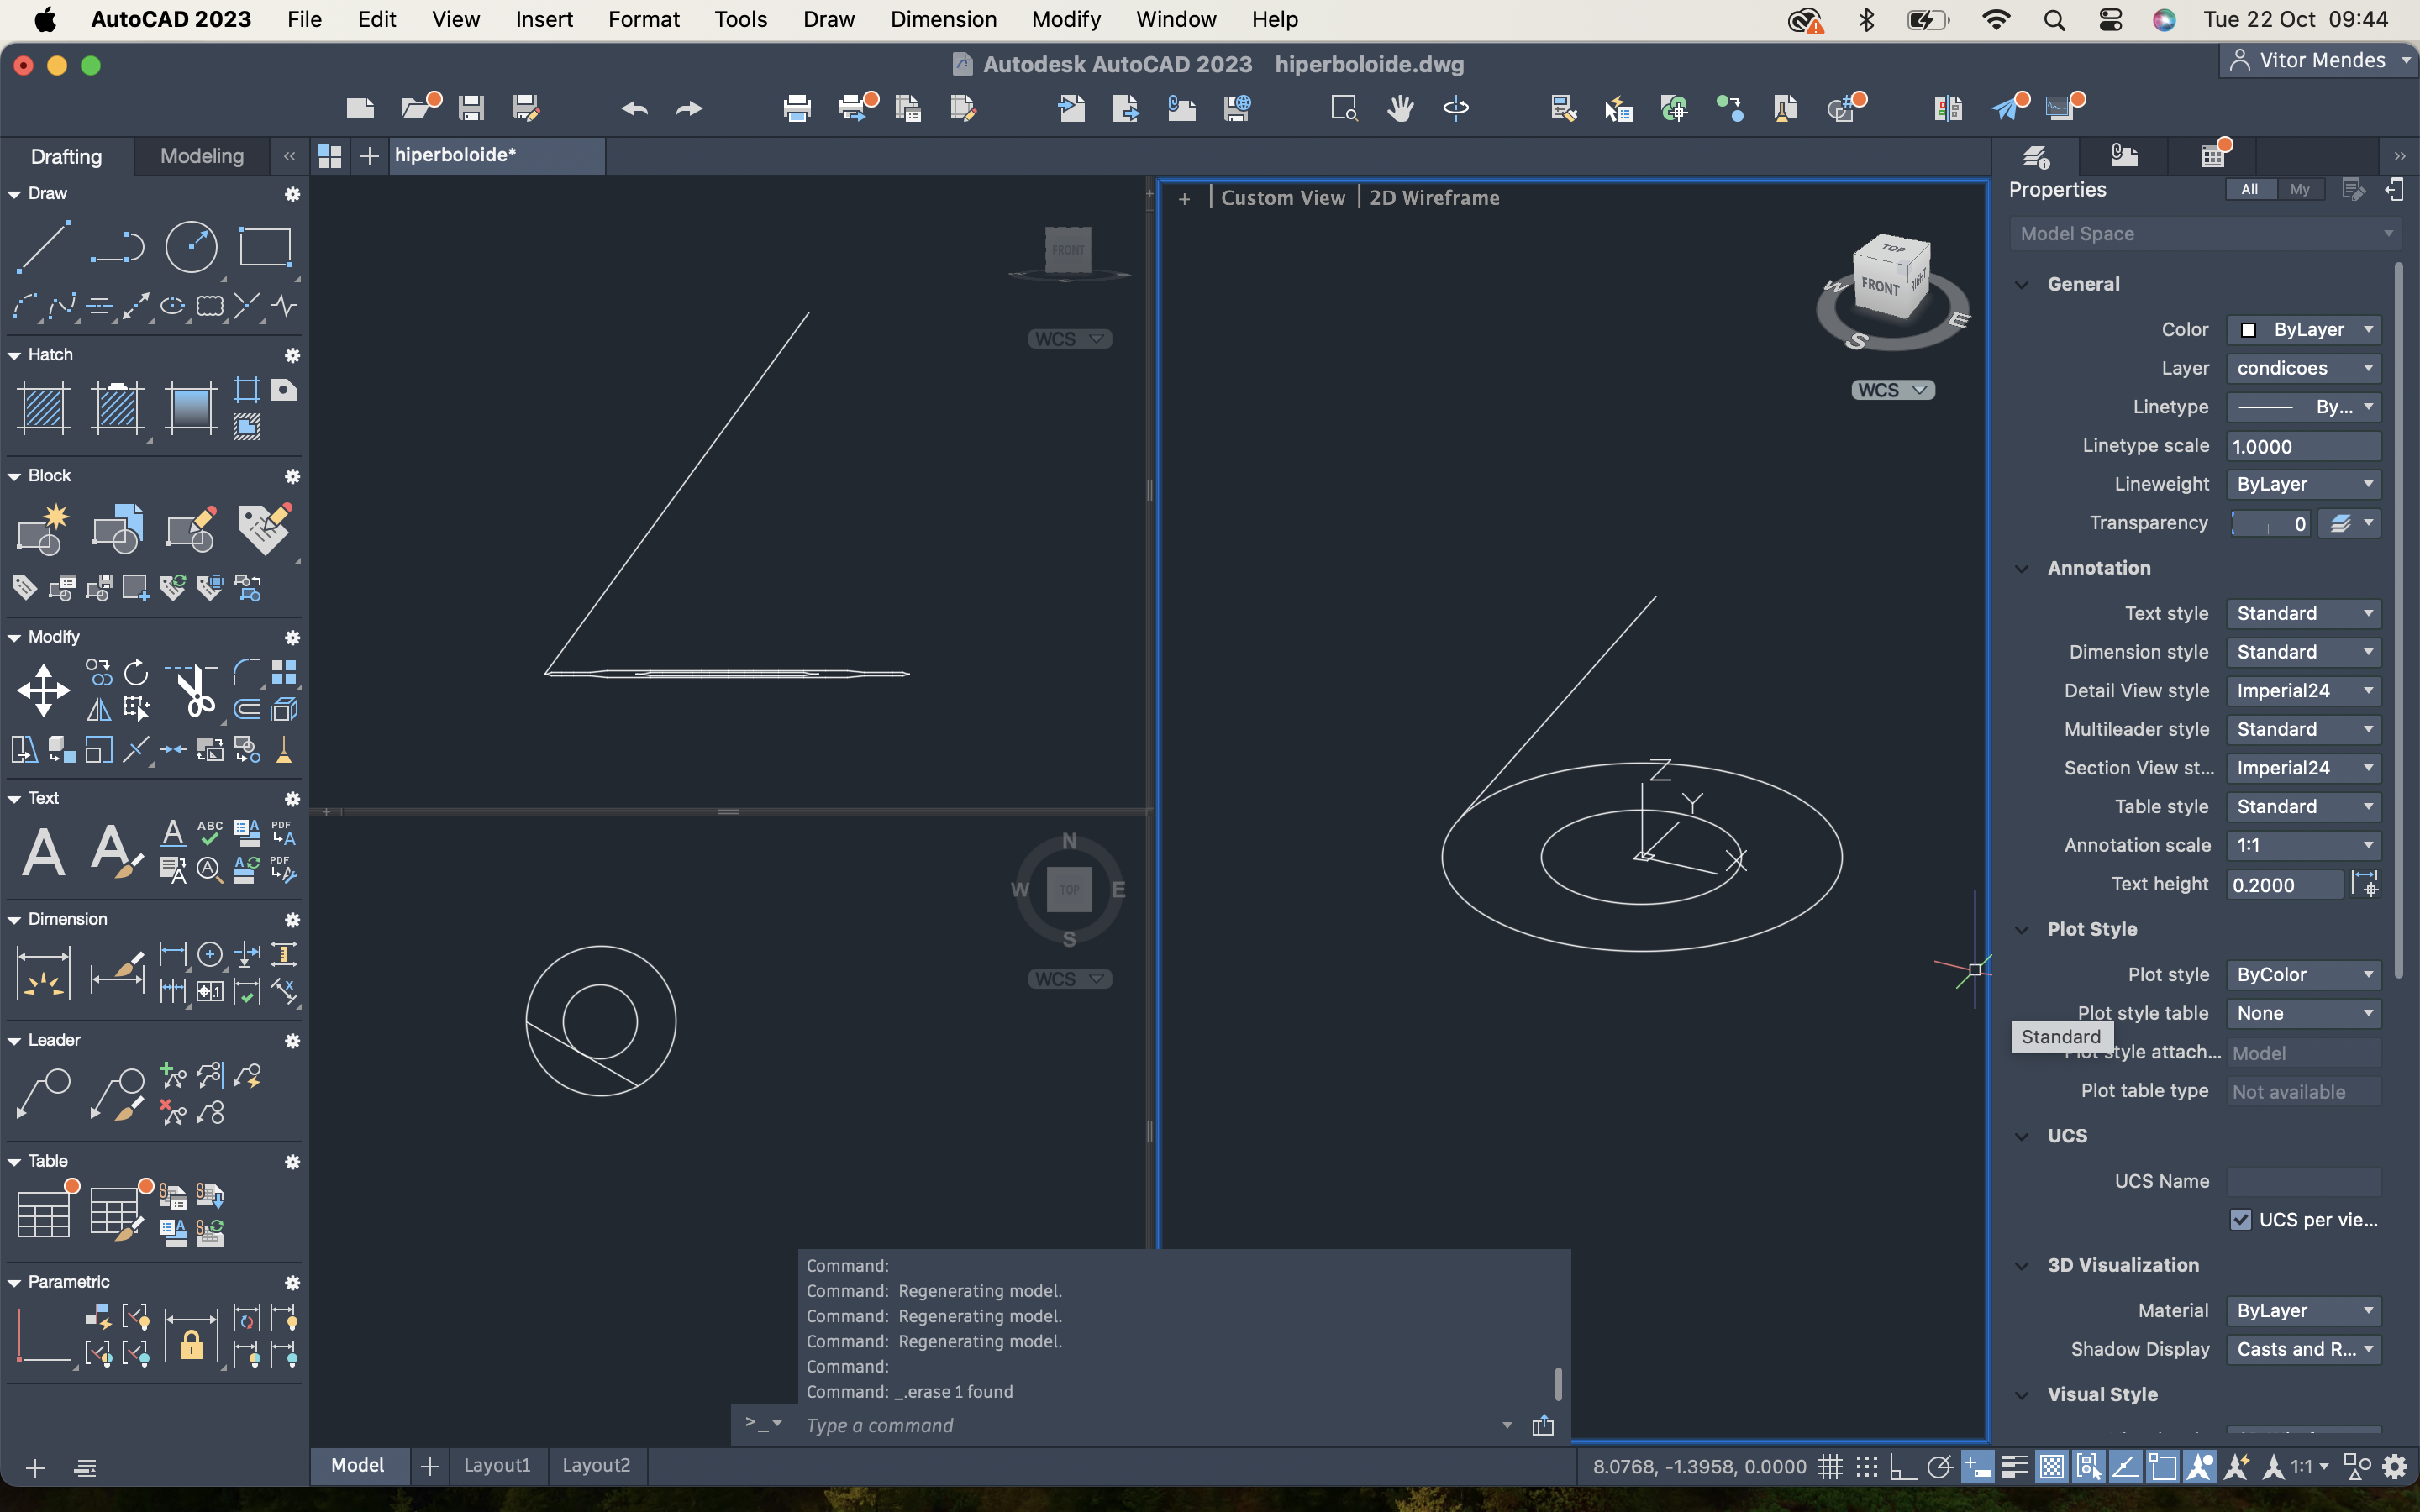
Task: Open the Dimension menu
Action: point(943,19)
